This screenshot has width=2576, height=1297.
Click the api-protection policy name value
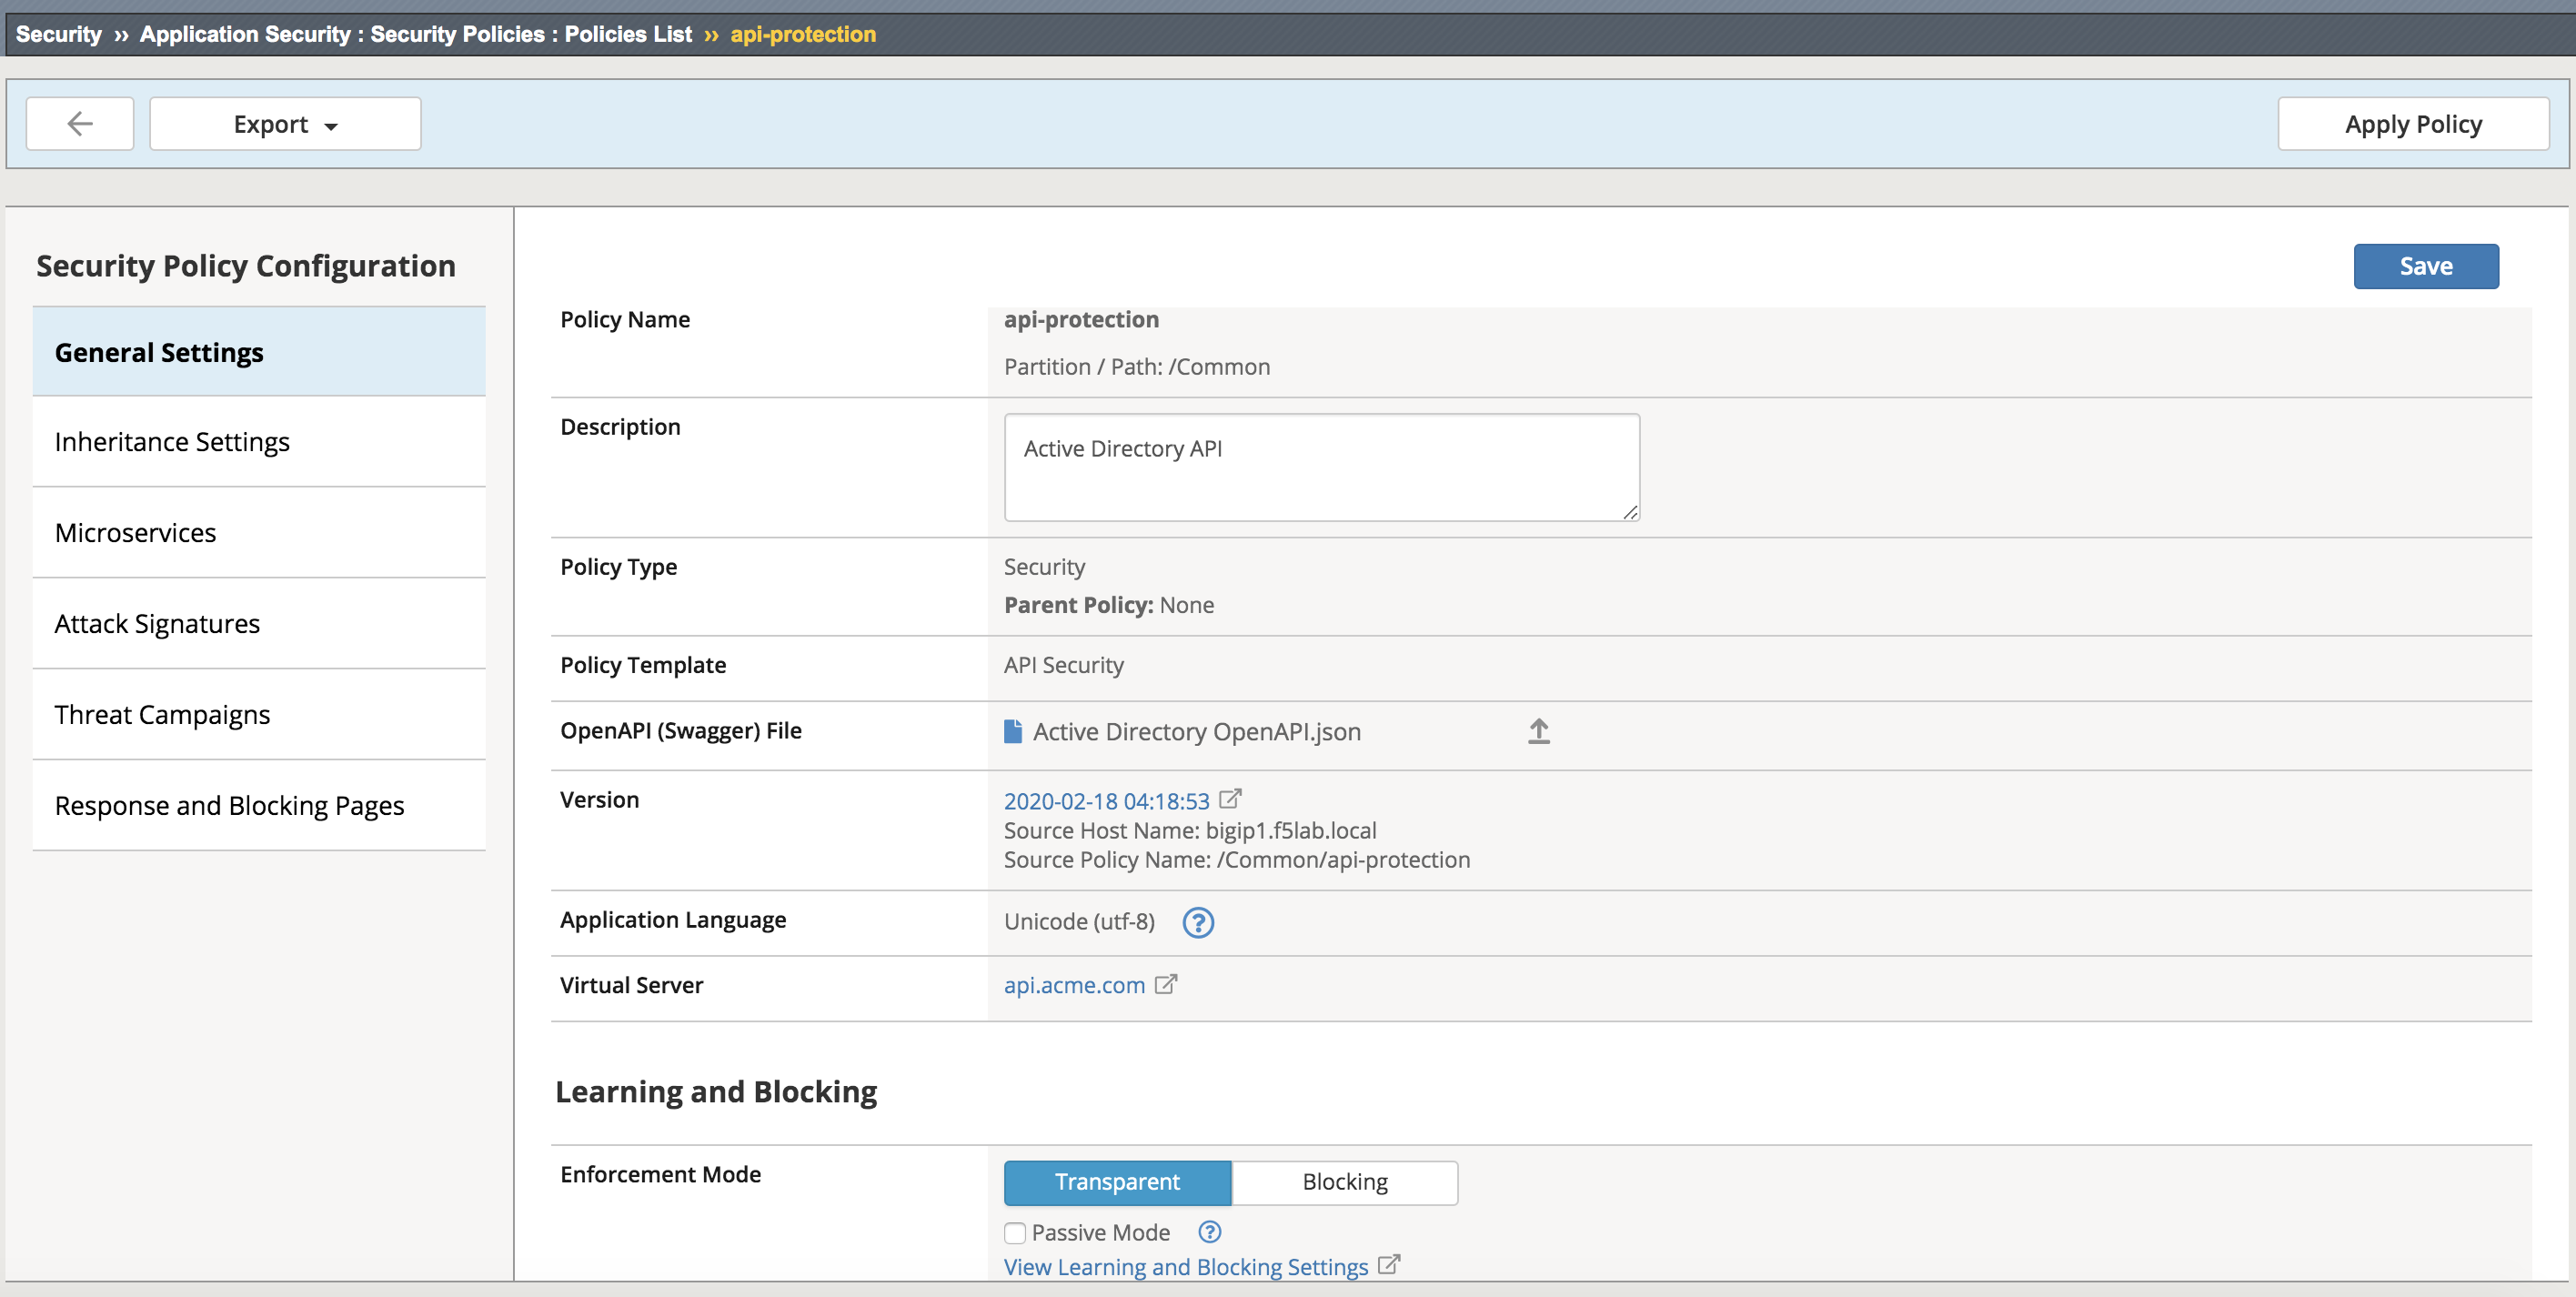pyautogui.click(x=1082, y=320)
